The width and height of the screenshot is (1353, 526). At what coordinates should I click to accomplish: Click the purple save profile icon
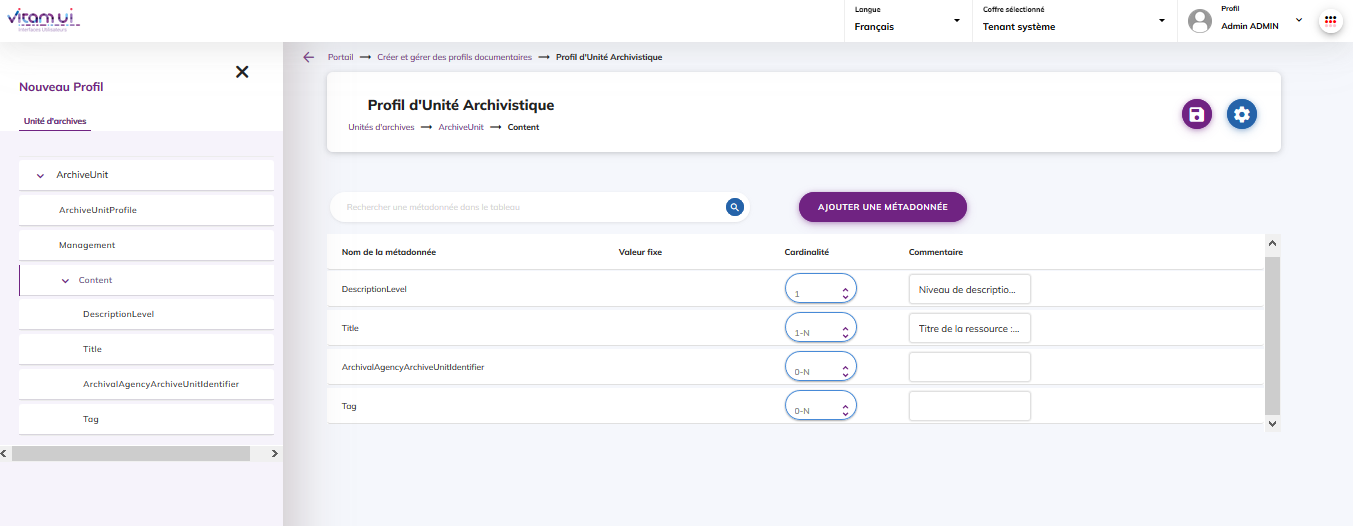coord(1197,114)
